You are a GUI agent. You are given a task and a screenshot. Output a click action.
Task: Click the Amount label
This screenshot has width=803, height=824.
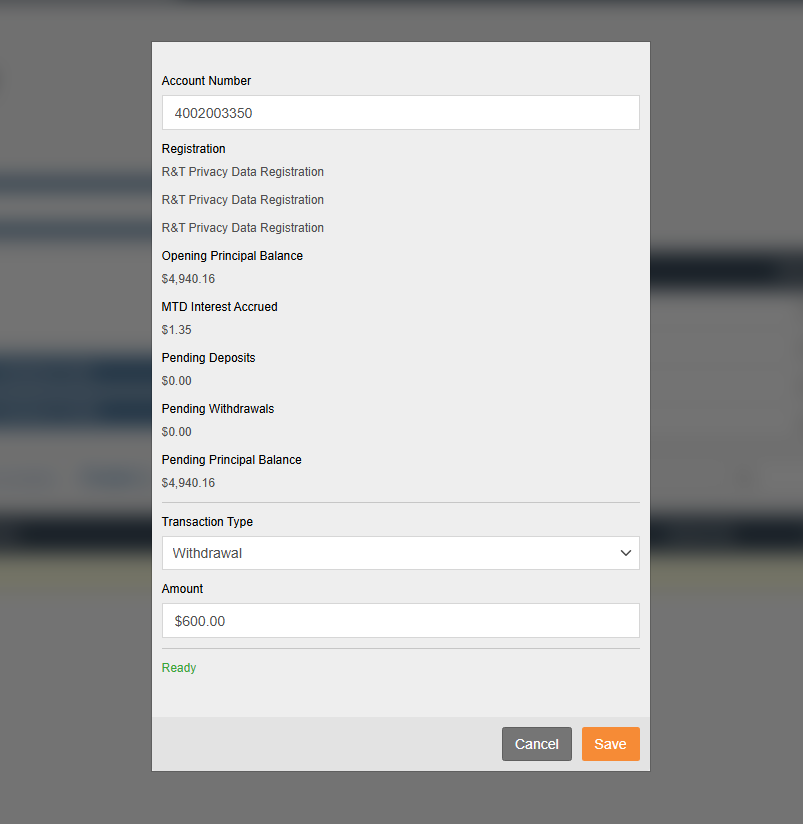pos(182,589)
